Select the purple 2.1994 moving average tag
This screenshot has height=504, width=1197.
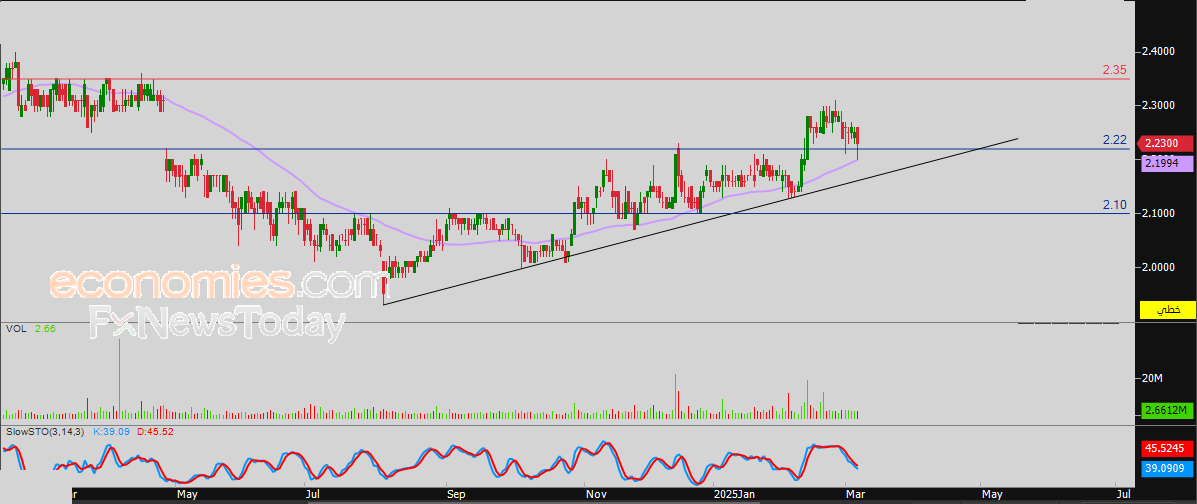point(1167,162)
